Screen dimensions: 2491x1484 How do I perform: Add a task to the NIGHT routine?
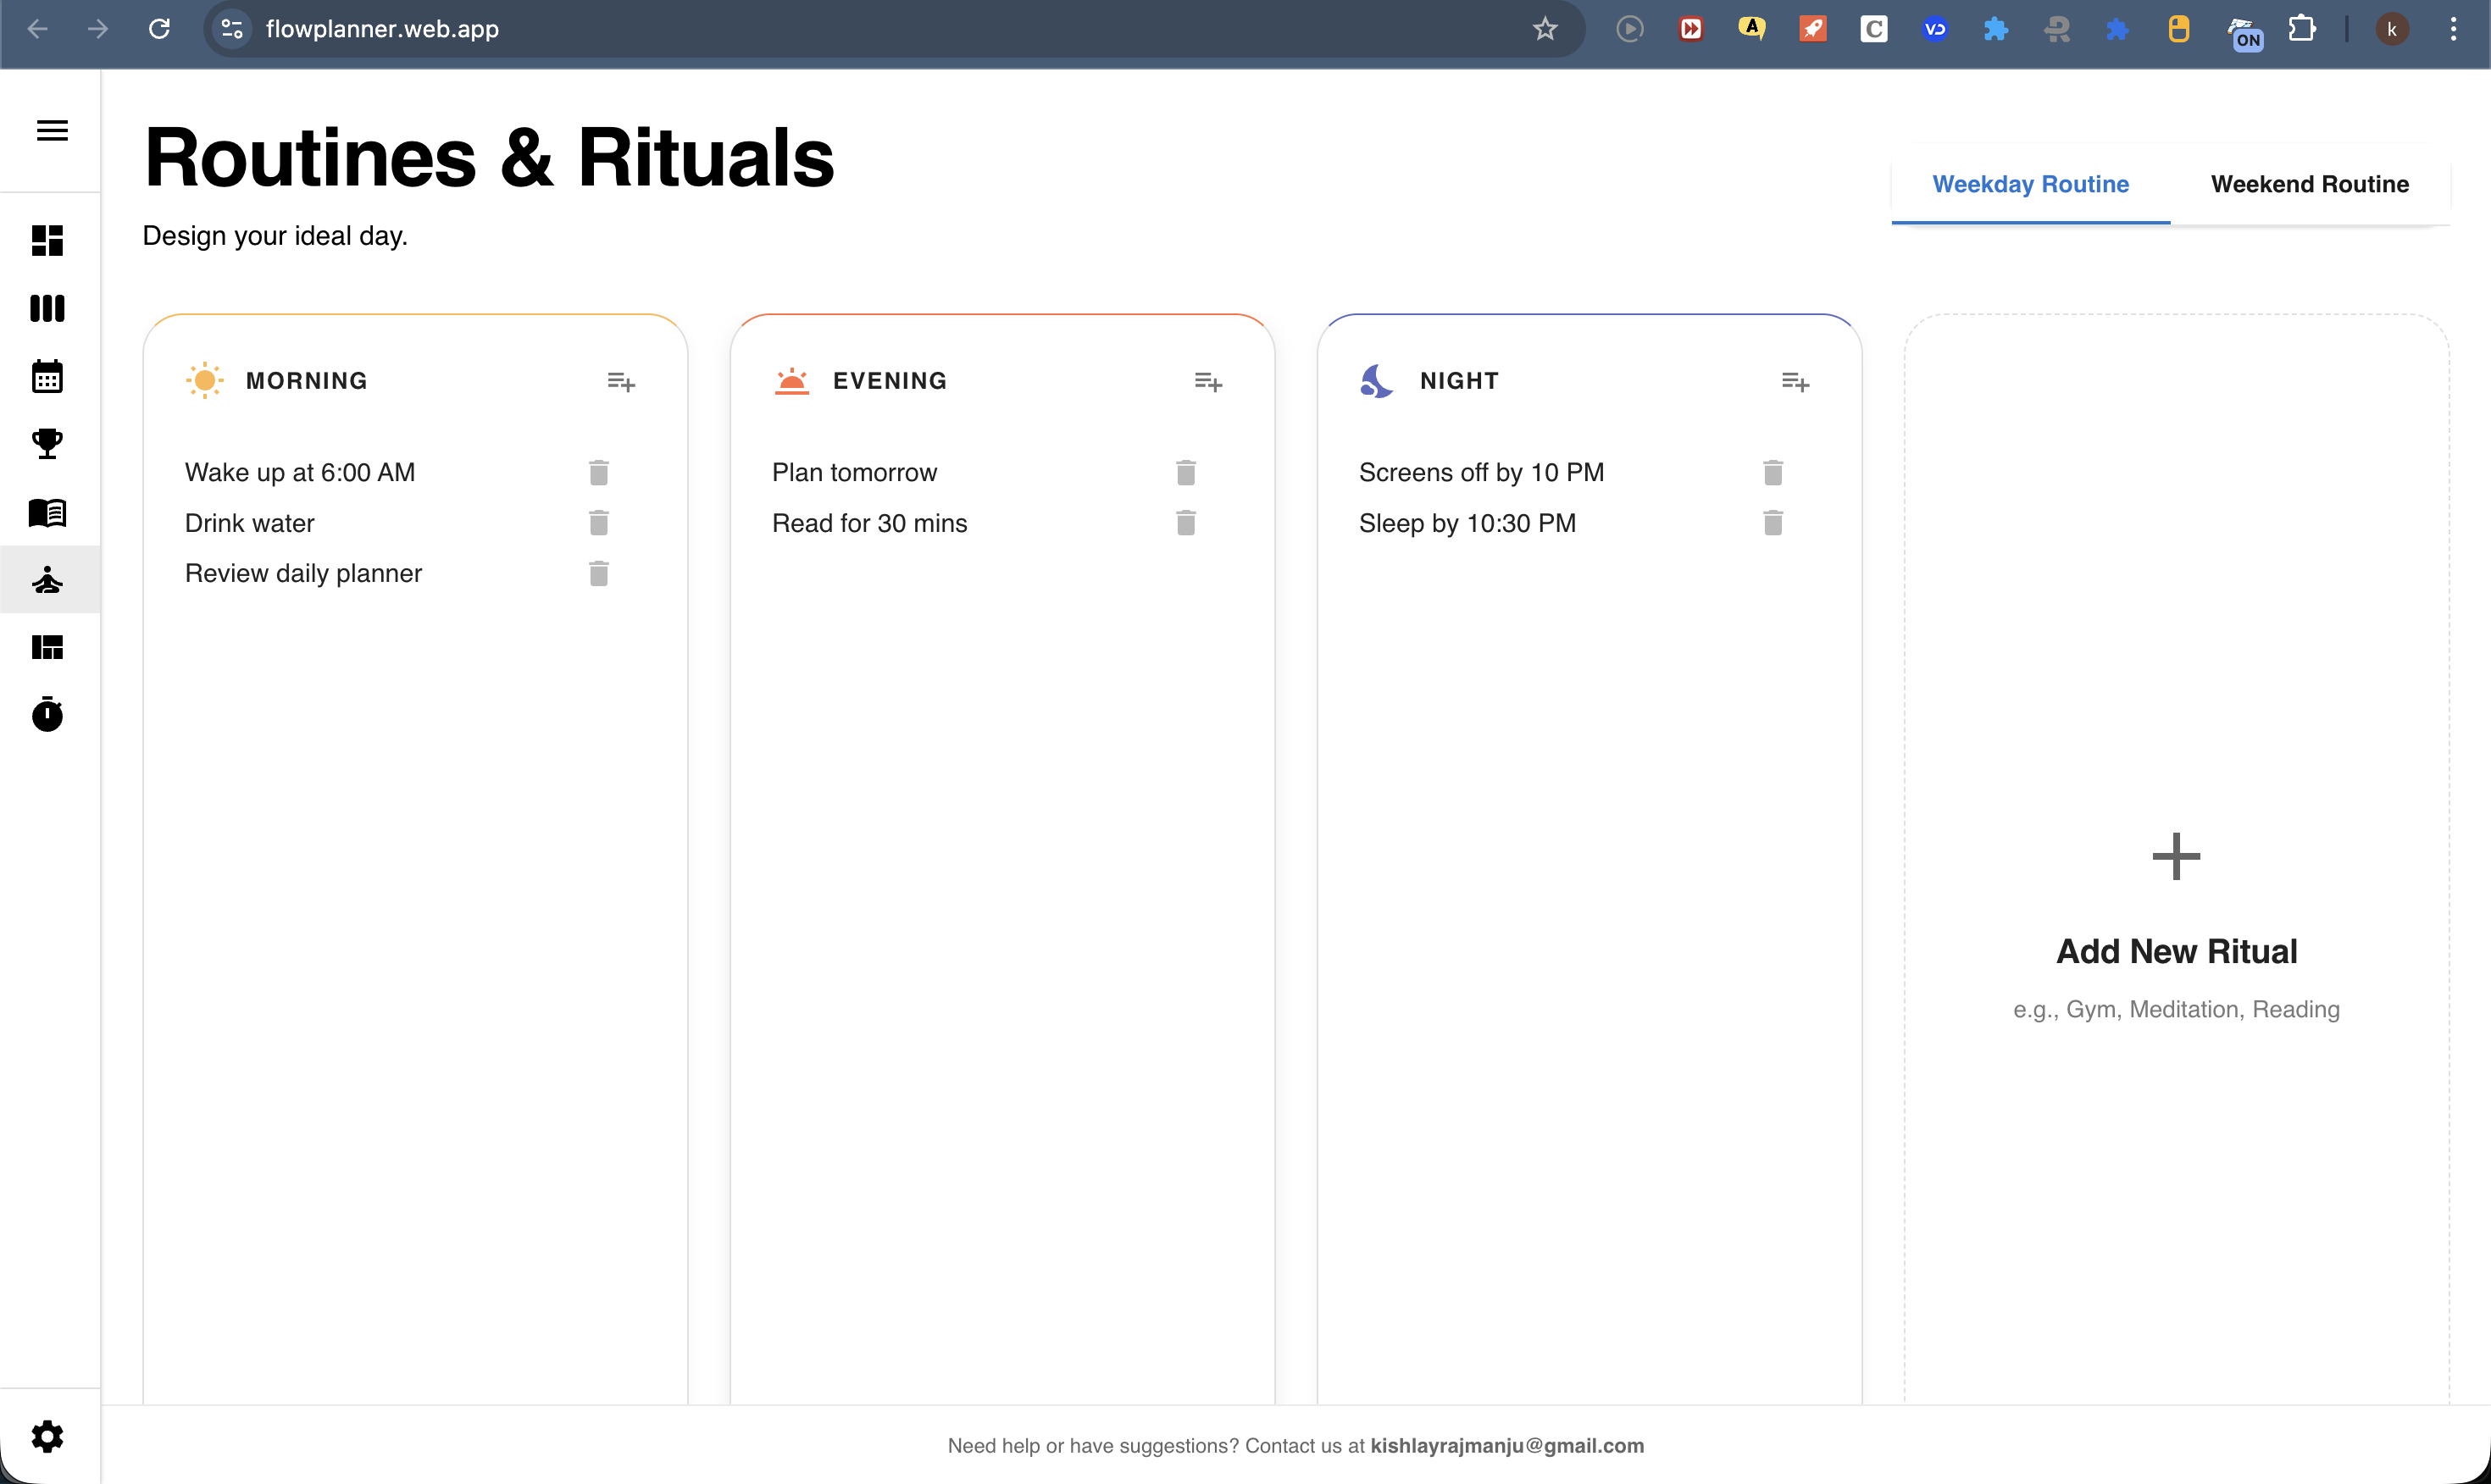tap(1795, 381)
